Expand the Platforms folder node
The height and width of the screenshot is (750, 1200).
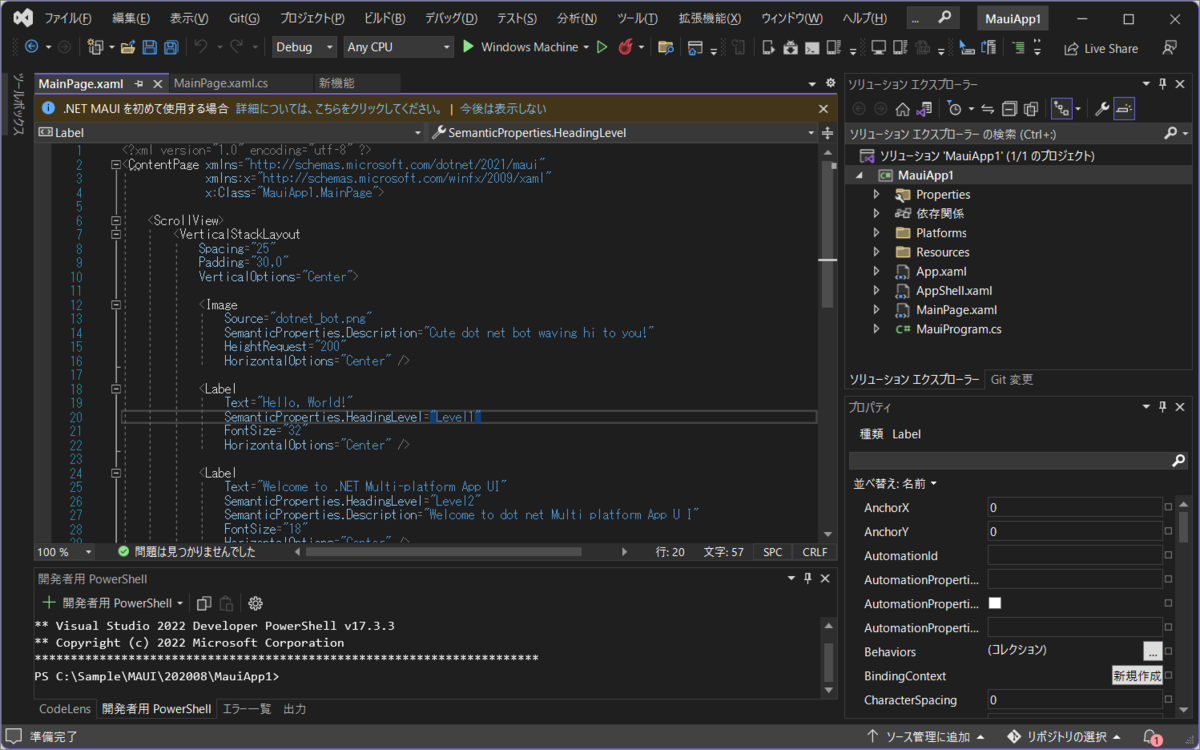tap(876, 233)
